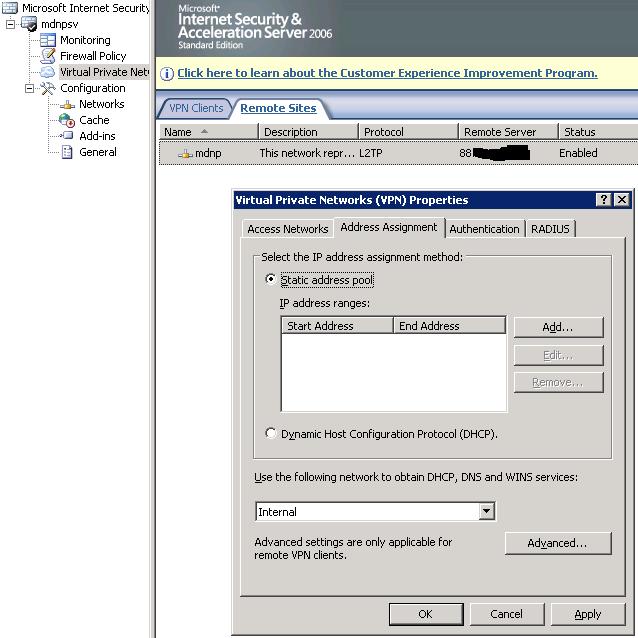The width and height of the screenshot is (638, 638).
Task: Select the Dynamic Host Configuration Protocol option
Action: coord(271,433)
